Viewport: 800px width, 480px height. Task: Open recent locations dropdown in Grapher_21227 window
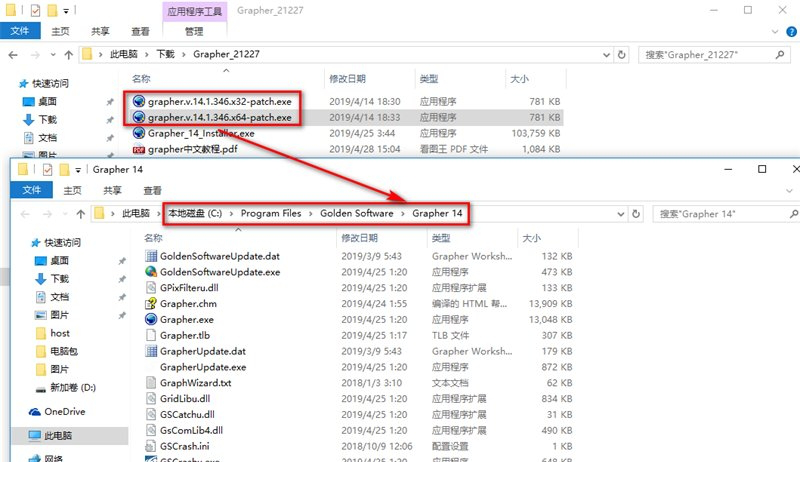[x=53, y=55]
